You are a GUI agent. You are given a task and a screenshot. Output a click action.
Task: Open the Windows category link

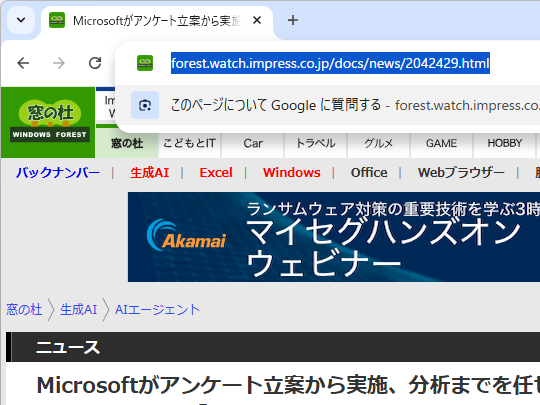click(292, 172)
